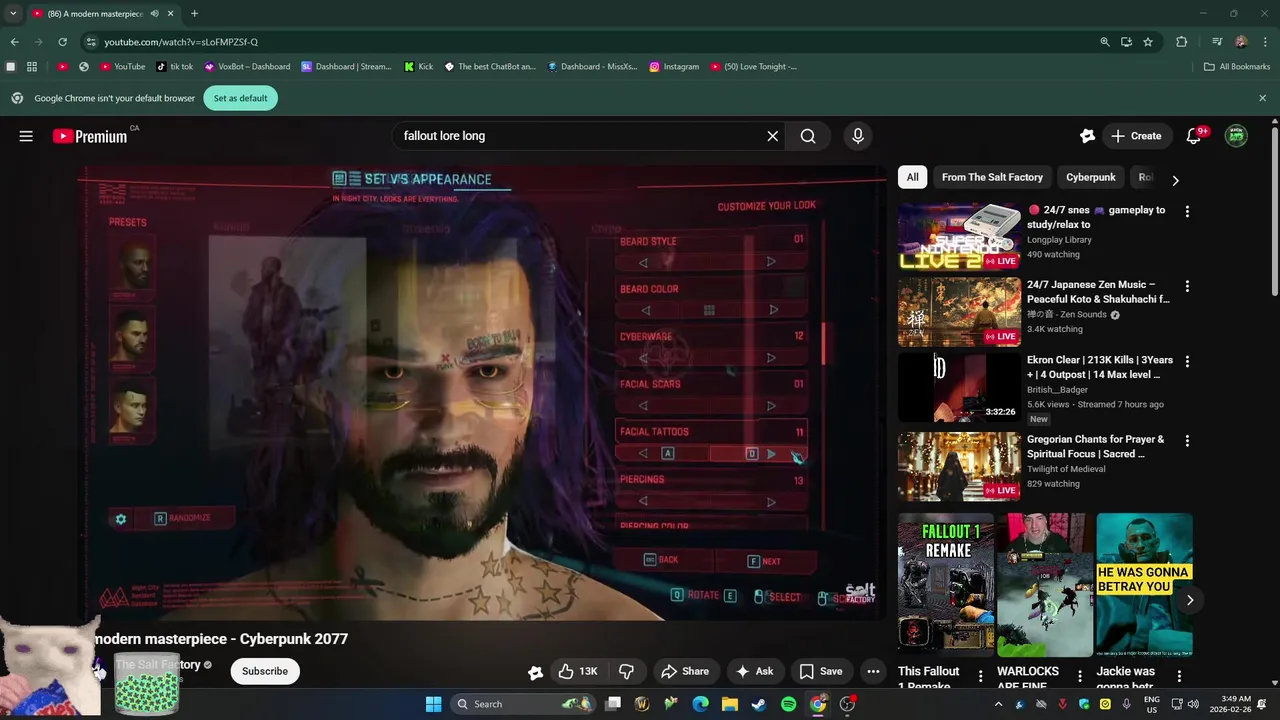Open the Instagram bookmark
The width and height of the screenshot is (1280, 720).
[x=674, y=67]
